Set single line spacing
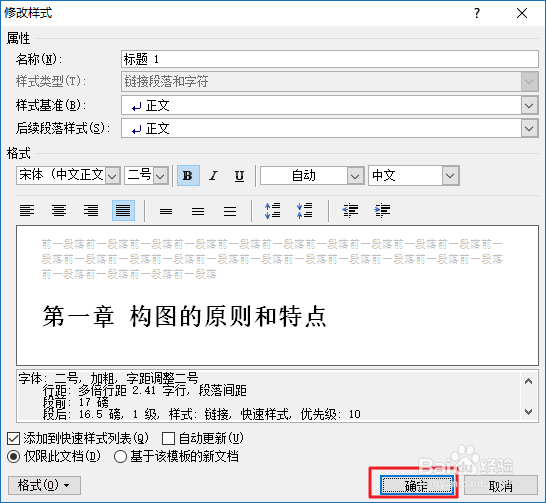Screen dimensions: 546x503 166,211
